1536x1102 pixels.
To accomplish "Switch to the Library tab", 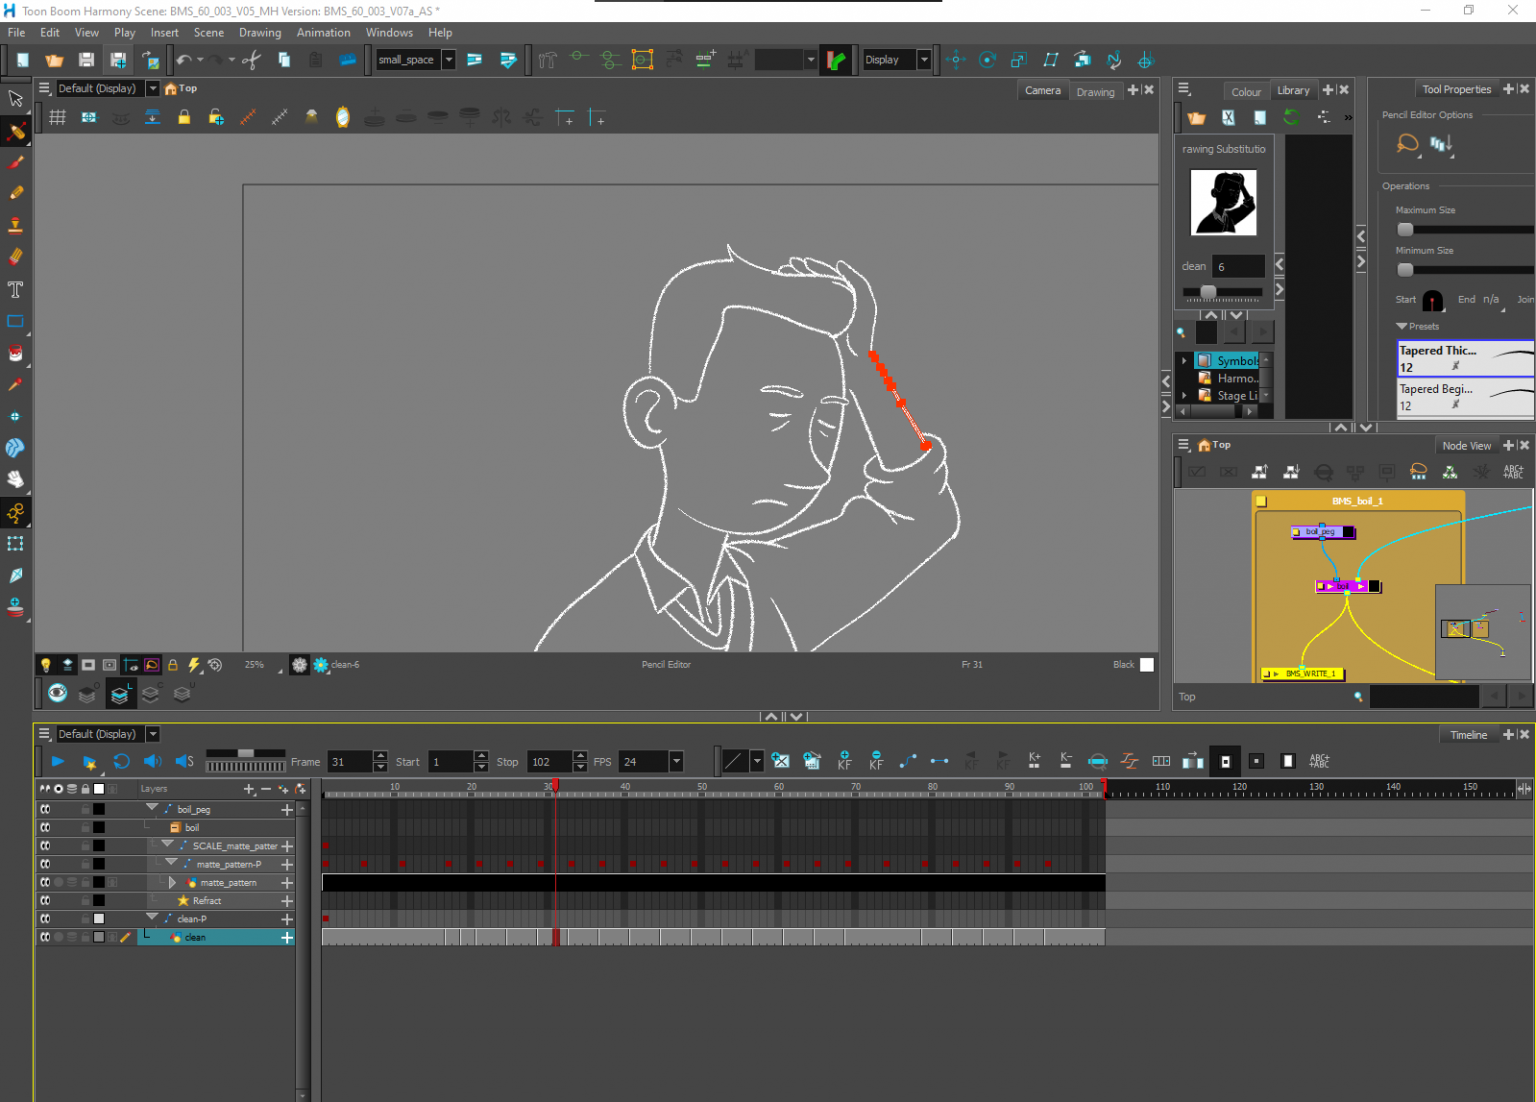I will pyautogui.click(x=1293, y=91).
